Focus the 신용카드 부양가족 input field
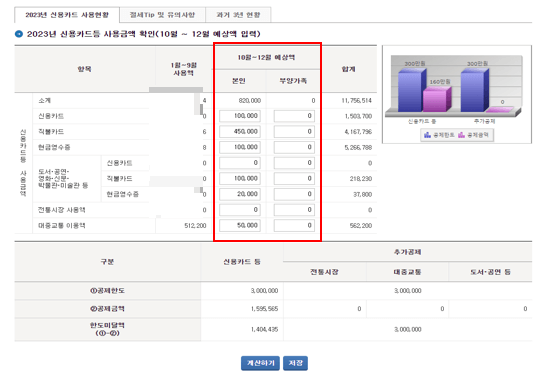Image resolution: width=558 pixels, height=387 pixels. pos(294,116)
